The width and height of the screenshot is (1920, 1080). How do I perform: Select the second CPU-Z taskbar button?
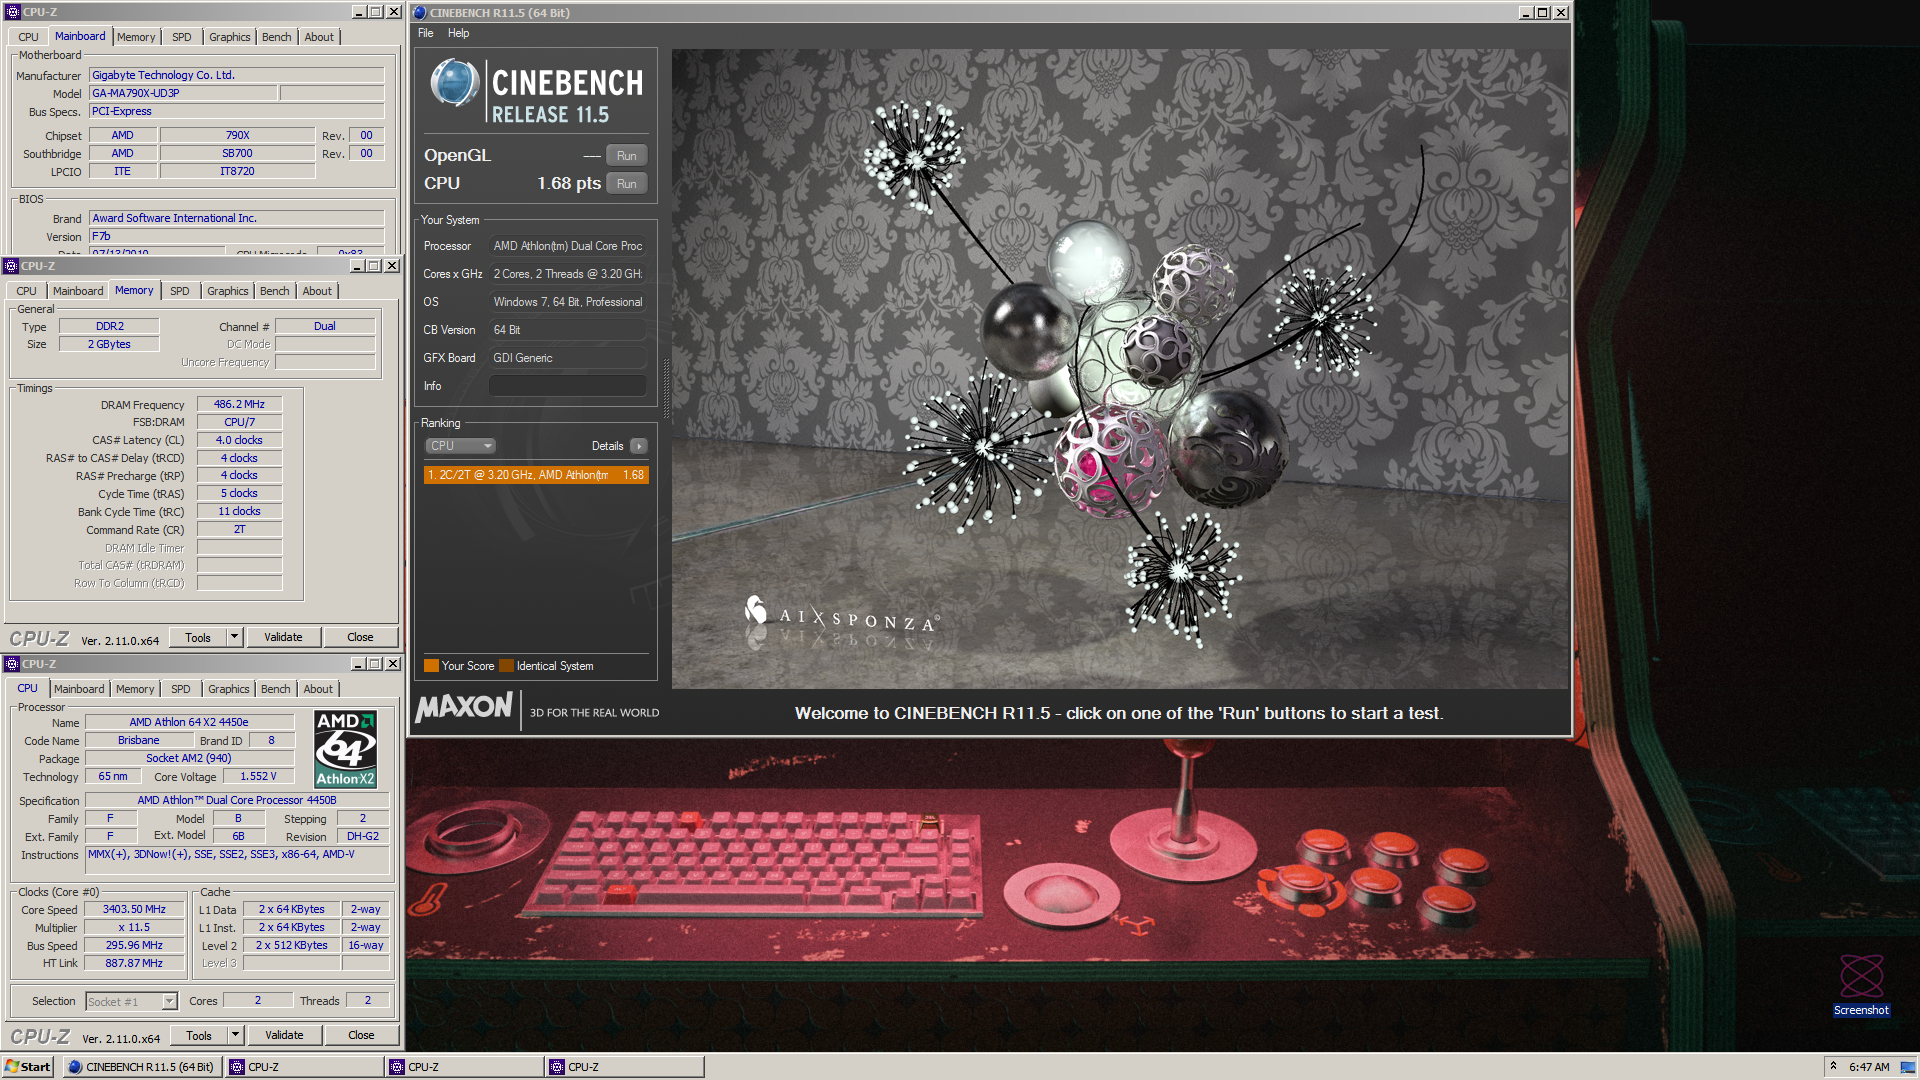(465, 1067)
